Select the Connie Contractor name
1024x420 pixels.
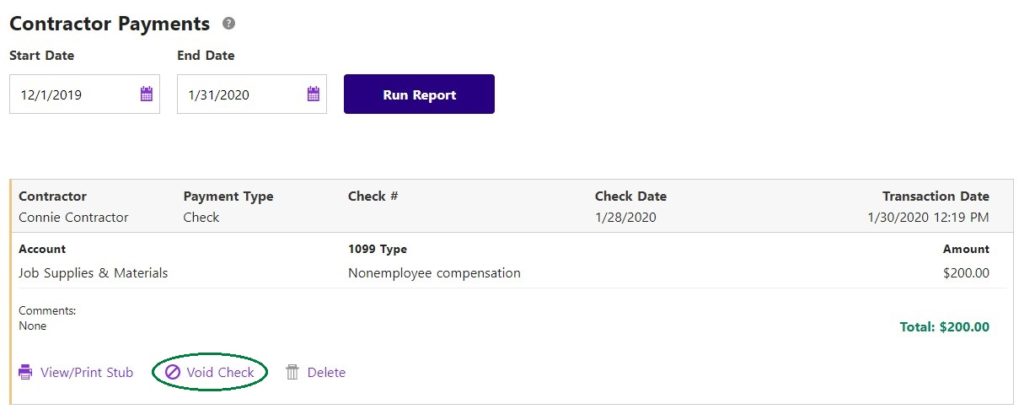pos(73,217)
